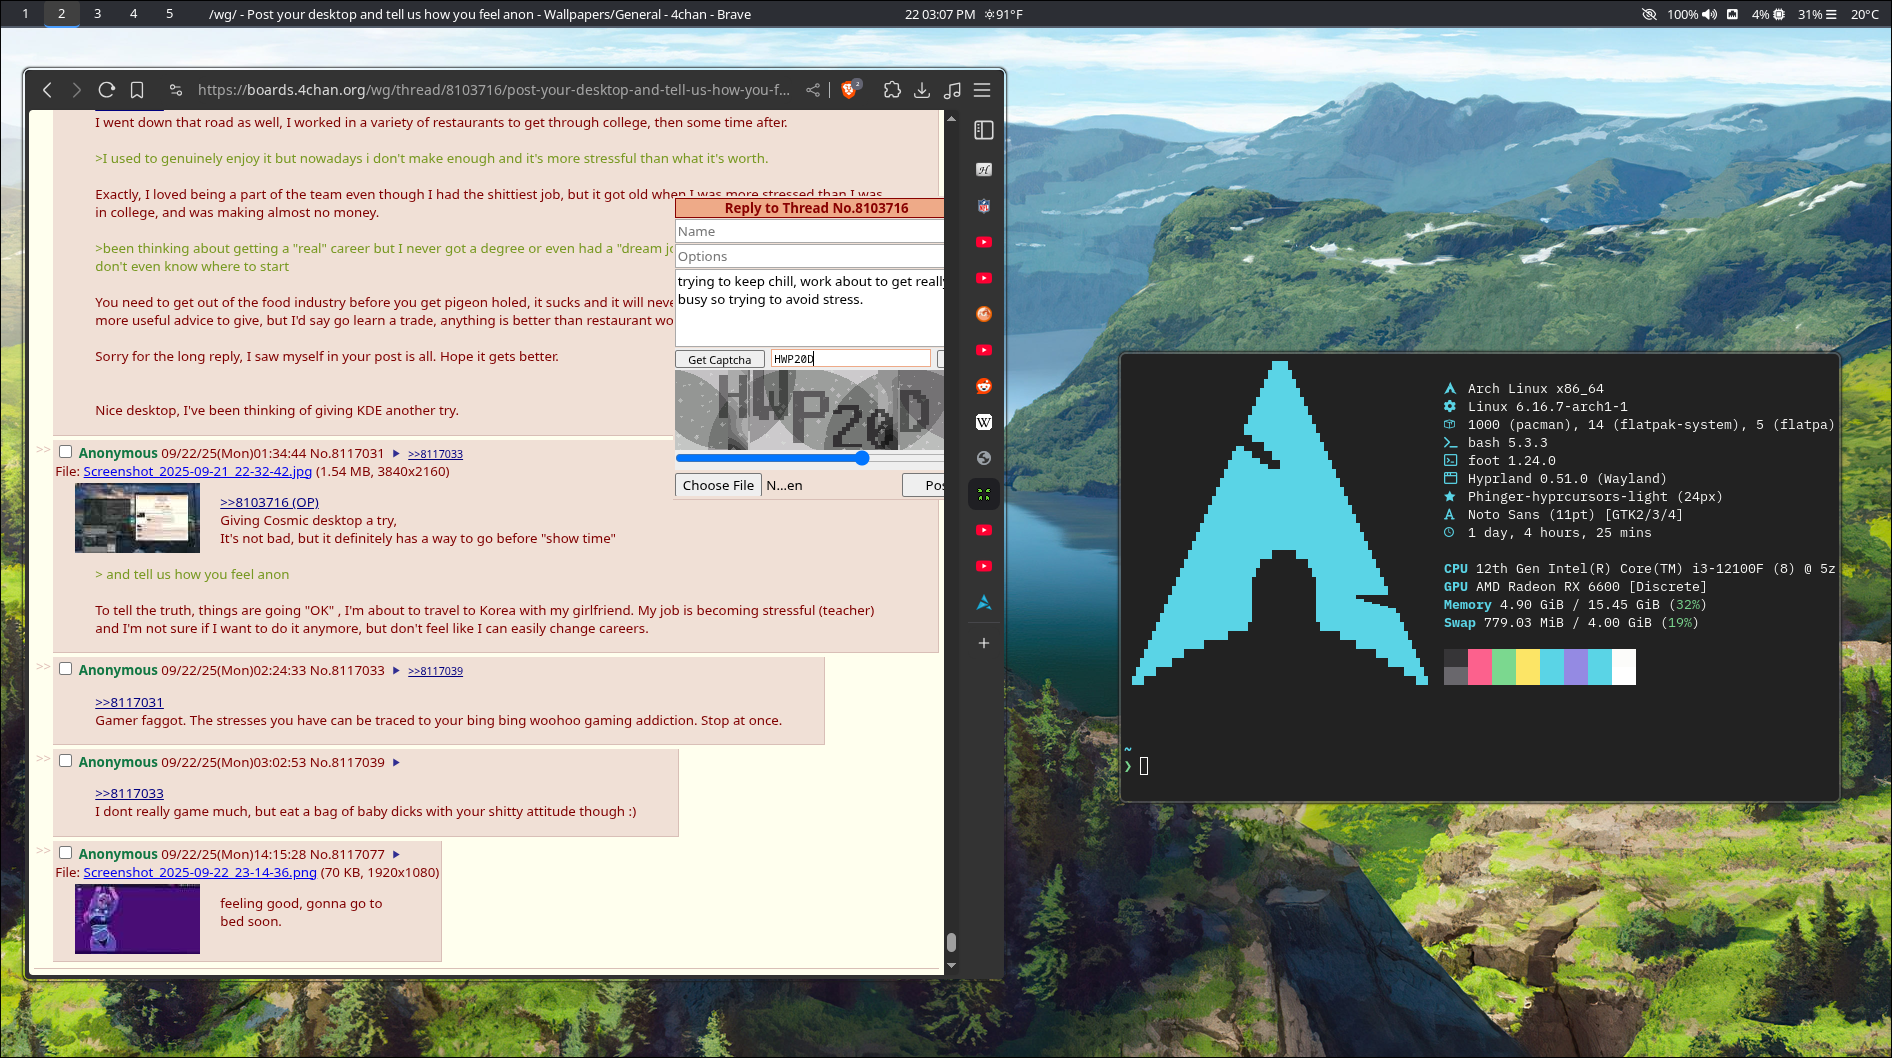Tick checkbox for post No.8117039
This screenshot has height=1058, width=1892.
coord(65,761)
